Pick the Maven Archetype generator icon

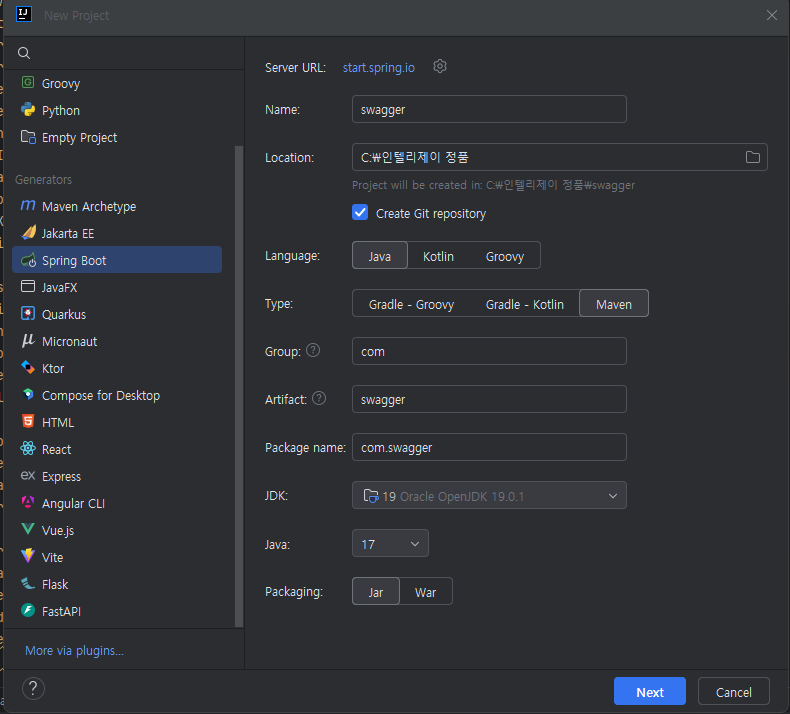[28, 206]
